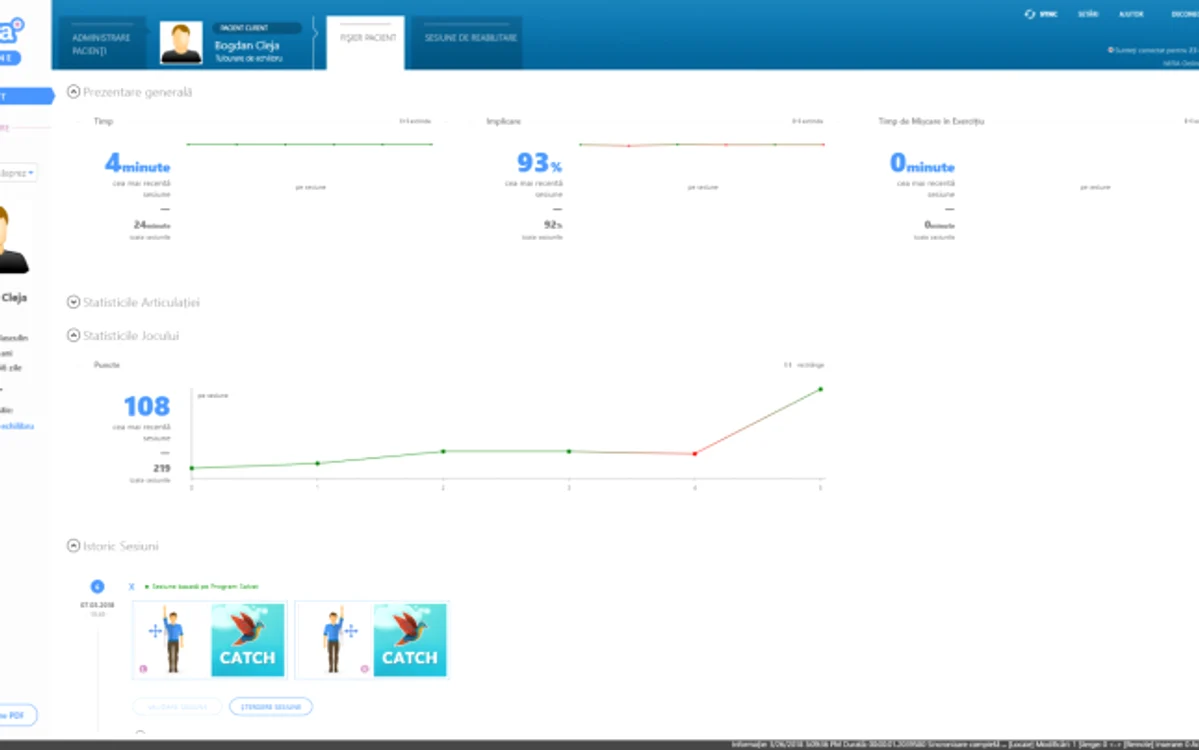1199x750 pixels.
Task: Click the 219 total points value
Action: [161, 468]
